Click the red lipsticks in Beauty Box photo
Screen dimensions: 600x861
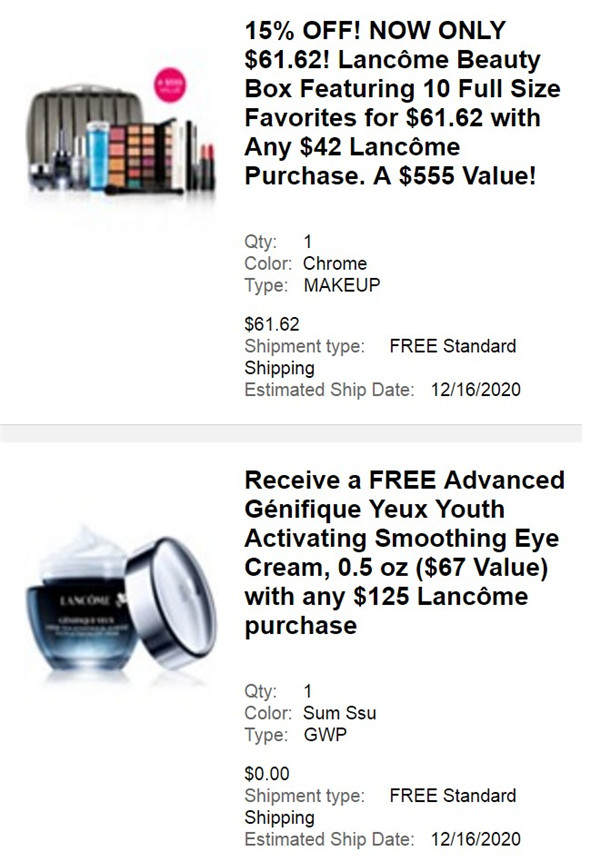pyautogui.click(x=208, y=166)
